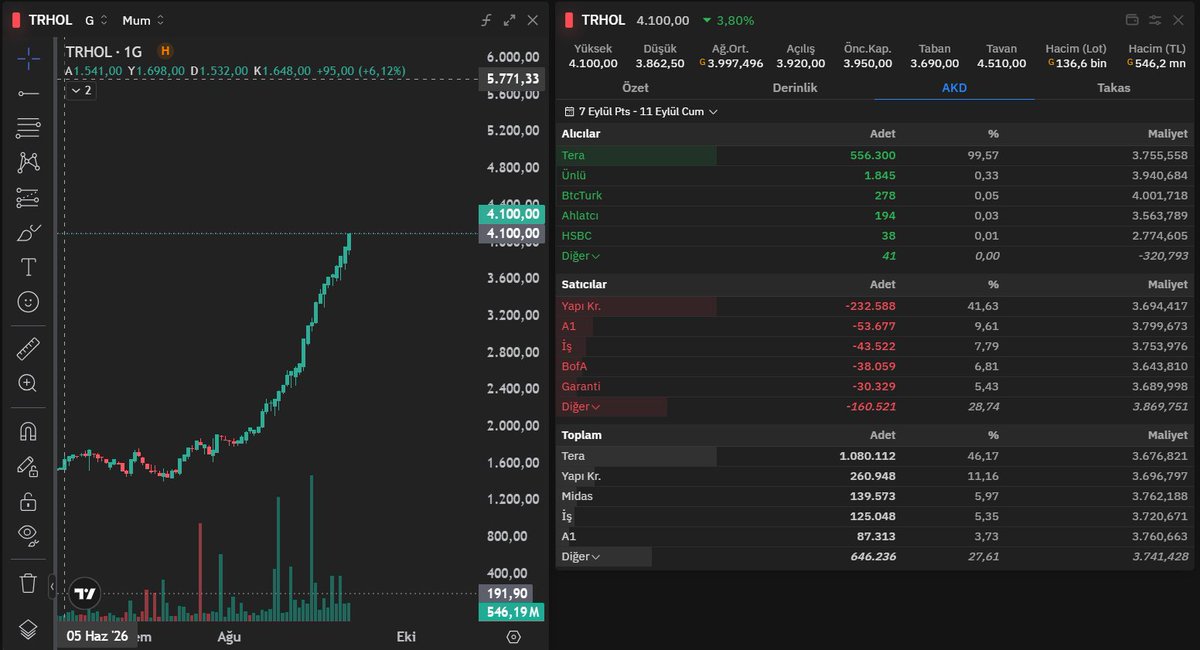Click TRHOL symbol name in chart header
The image size is (1200, 650).
(x=50, y=20)
